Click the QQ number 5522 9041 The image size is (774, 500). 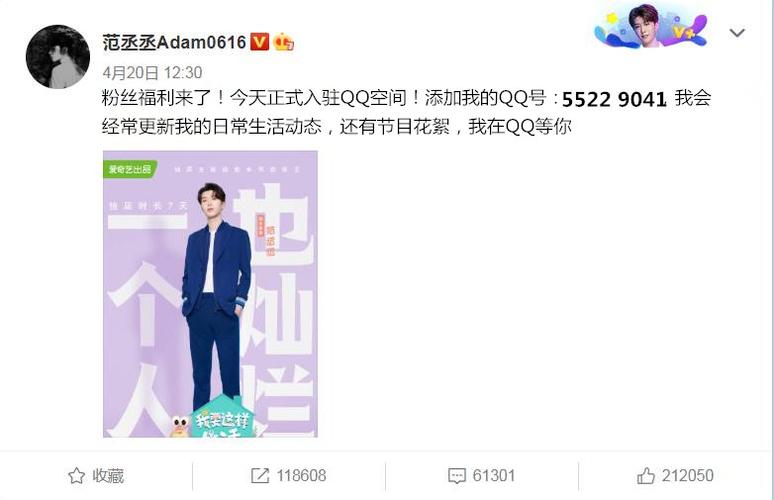pos(614,99)
